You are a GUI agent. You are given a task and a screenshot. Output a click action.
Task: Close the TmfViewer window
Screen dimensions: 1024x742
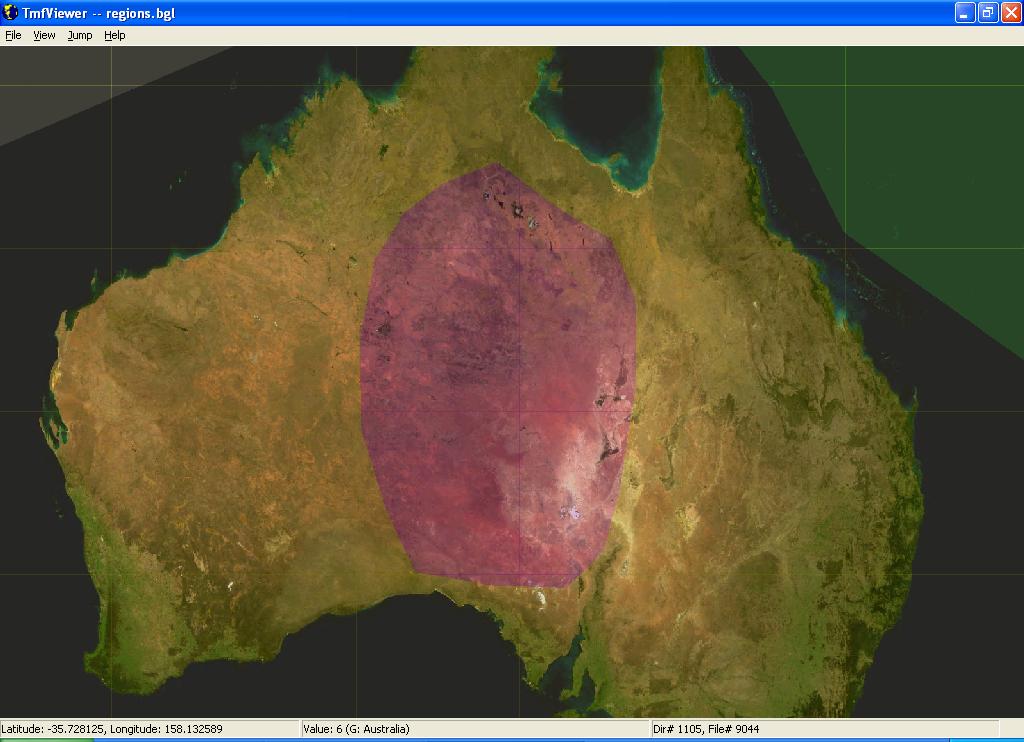(x=1011, y=12)
